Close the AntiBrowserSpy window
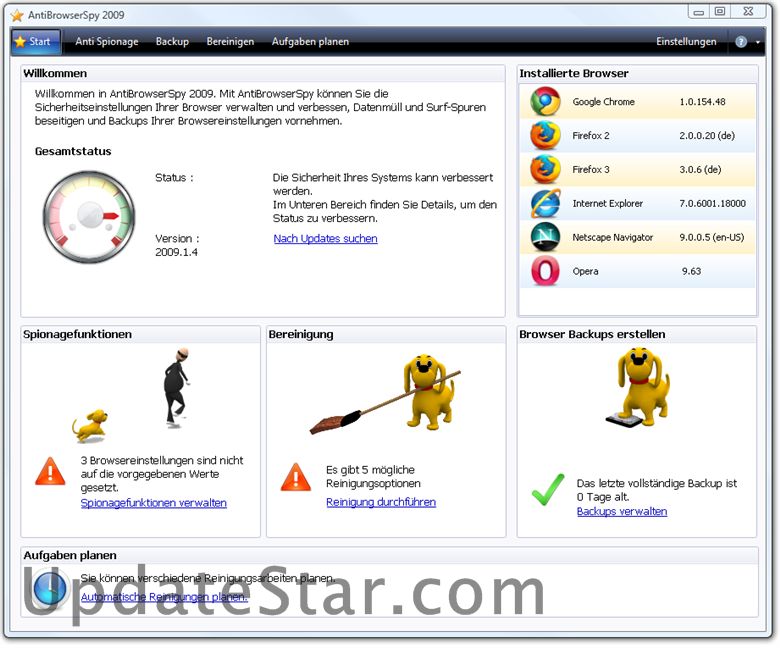 [x=748, y=12]
